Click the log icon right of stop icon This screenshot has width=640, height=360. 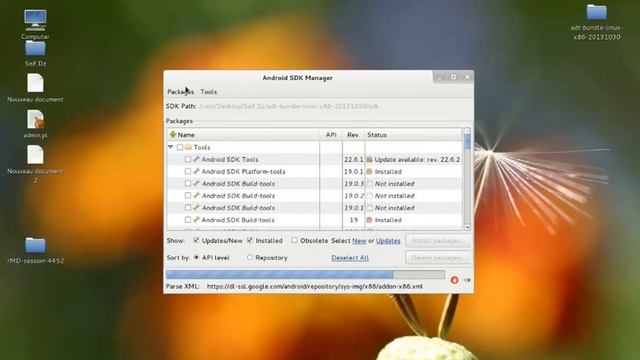(467, 280)
